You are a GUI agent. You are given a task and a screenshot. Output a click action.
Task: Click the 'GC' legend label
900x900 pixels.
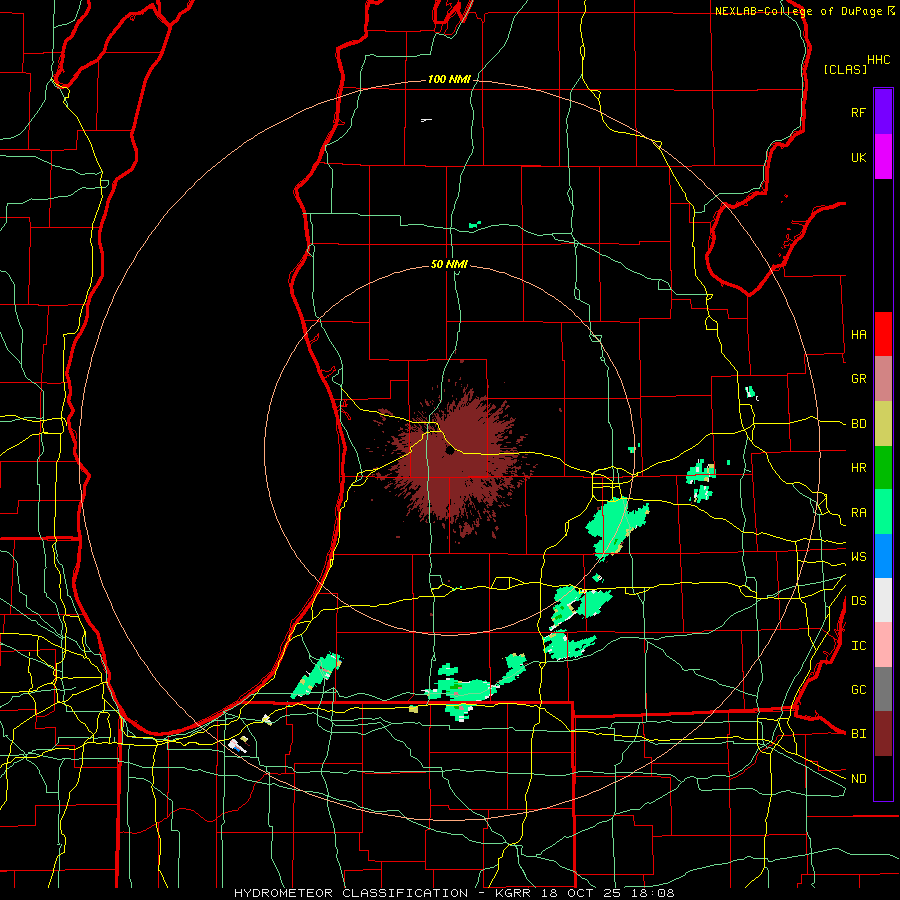tap(858, 689)
